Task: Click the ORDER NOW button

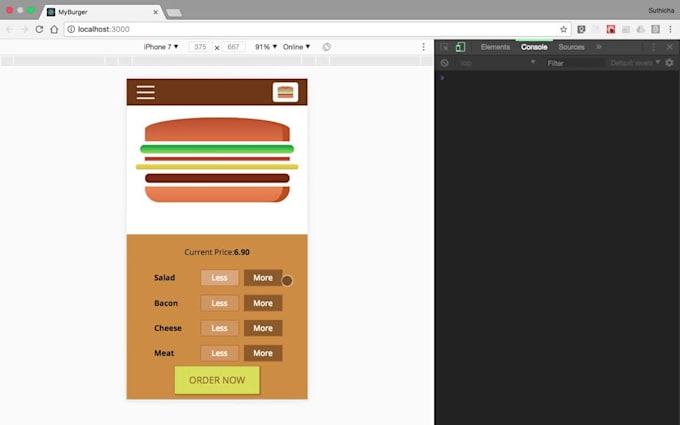Action: [x=217, y=380]
